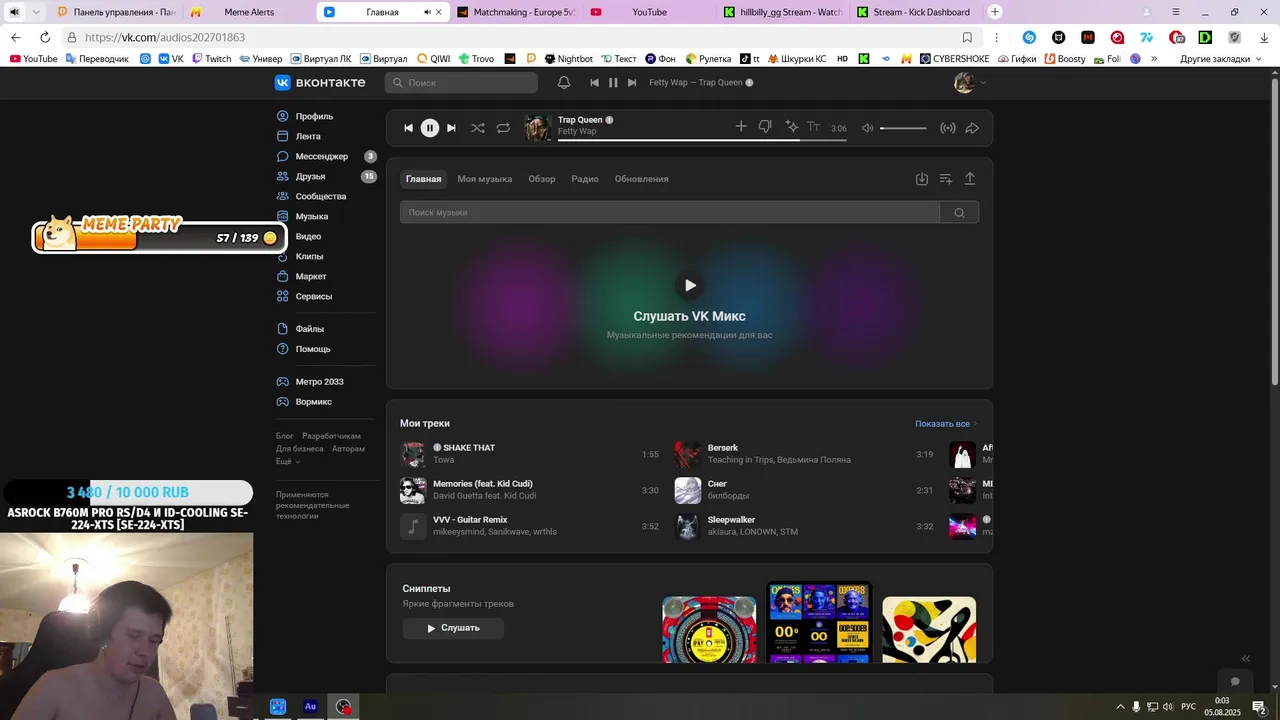Viewport: 1280px width, 720px height.
Task: Open the Shazam browser extension
Action: (1029, 37)
